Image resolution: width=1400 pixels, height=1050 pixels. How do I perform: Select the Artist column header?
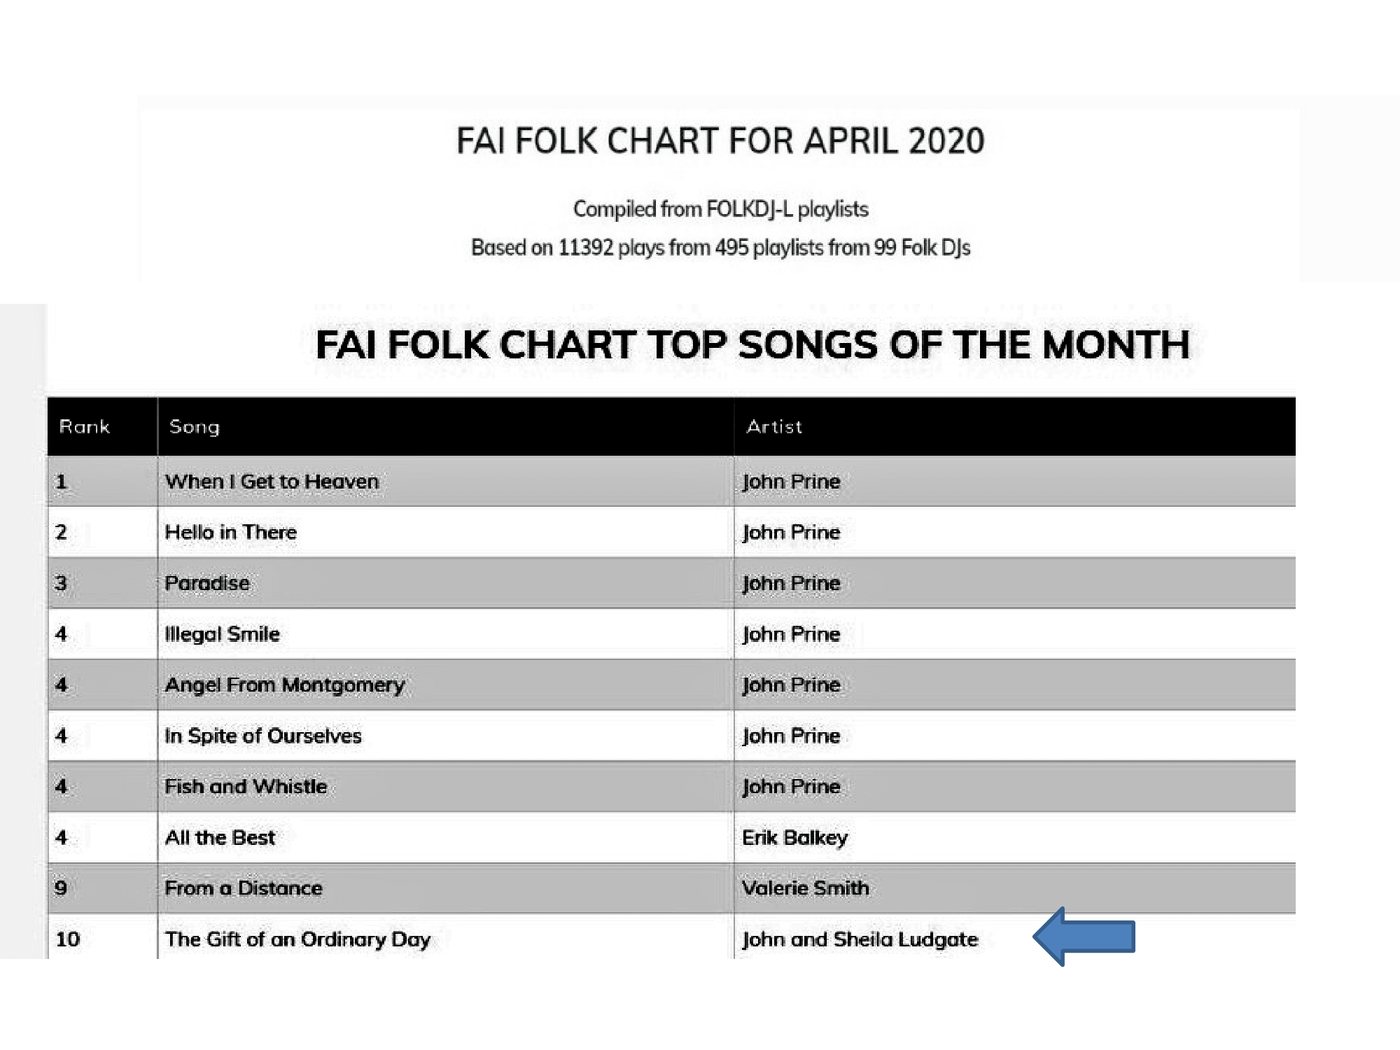point(774,426)
